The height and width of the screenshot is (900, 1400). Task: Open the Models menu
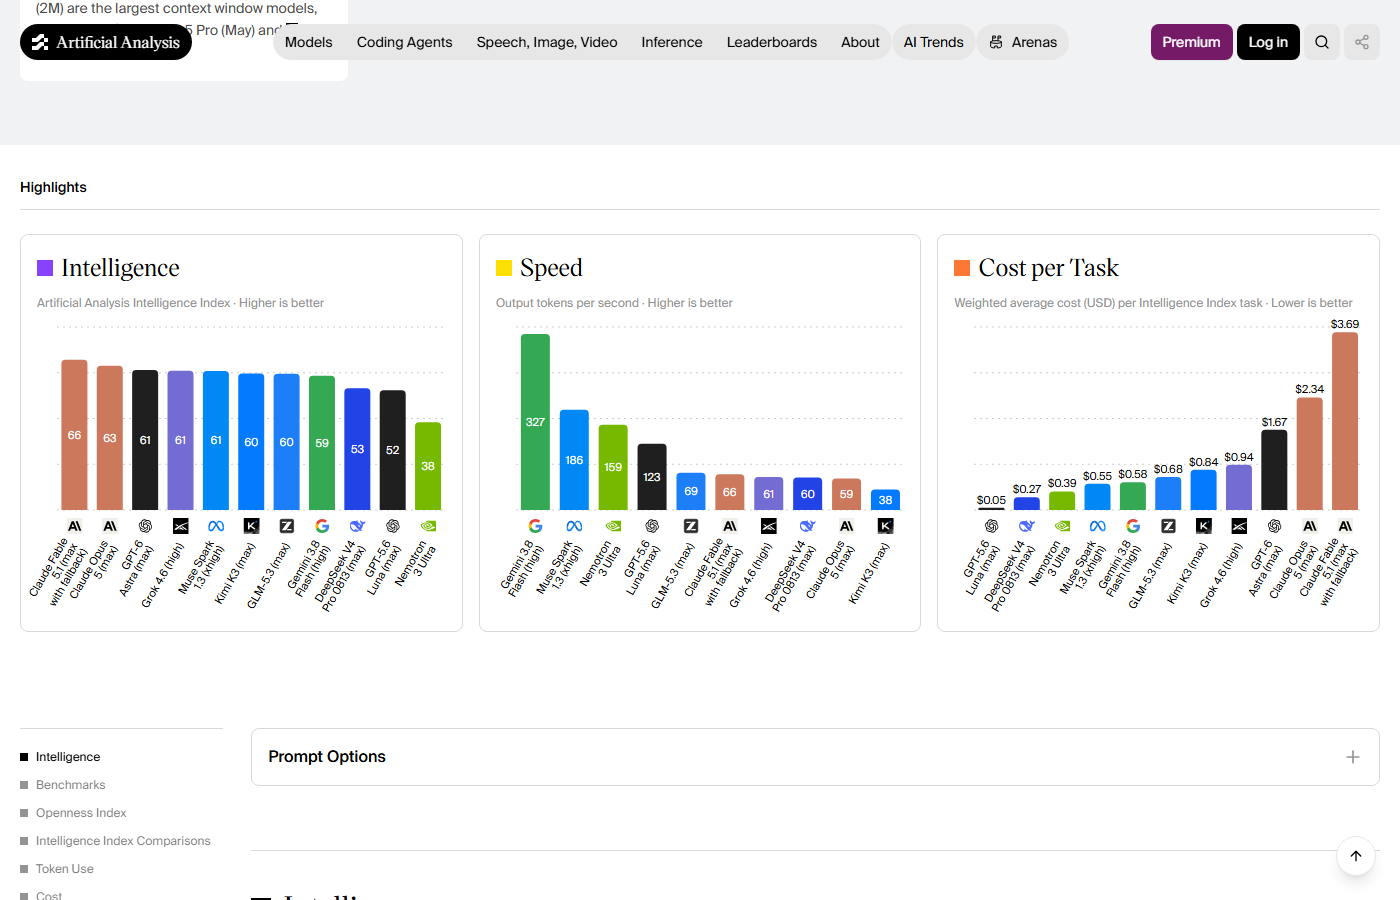[x=308, y=42]
